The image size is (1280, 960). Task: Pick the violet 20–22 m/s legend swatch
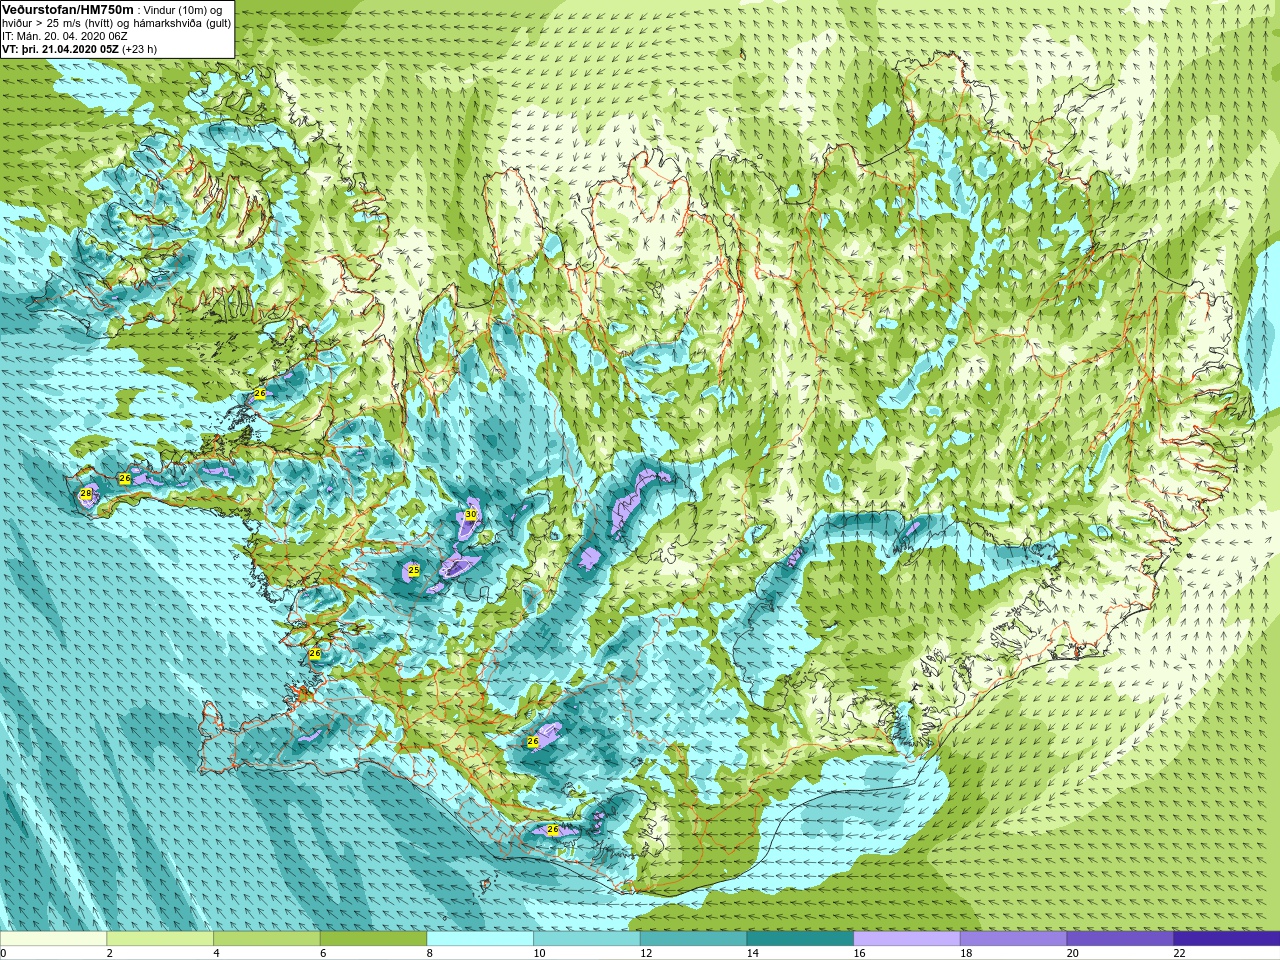click(x=1120, y=939)
